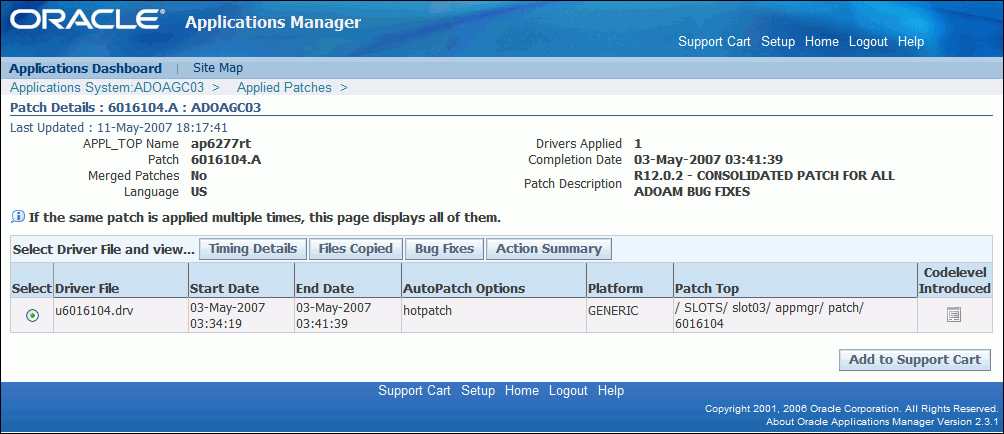Click the Timing Details button

click(253, 249)
